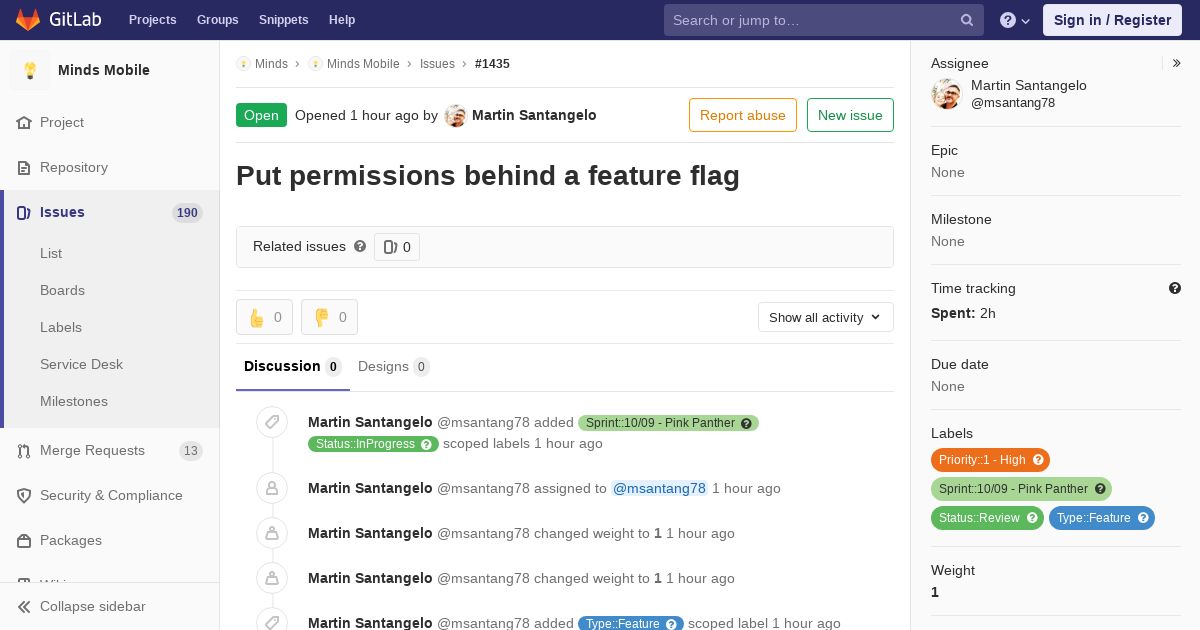Open the Show all activity dropdown
This screenshot has width=1200, height=630.
tap(826, 317)
